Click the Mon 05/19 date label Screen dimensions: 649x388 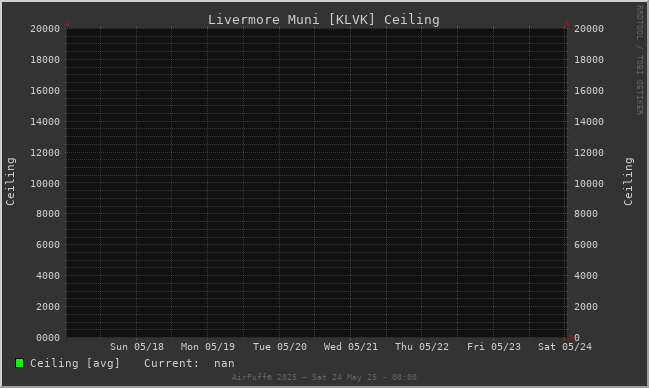[207, 347]
